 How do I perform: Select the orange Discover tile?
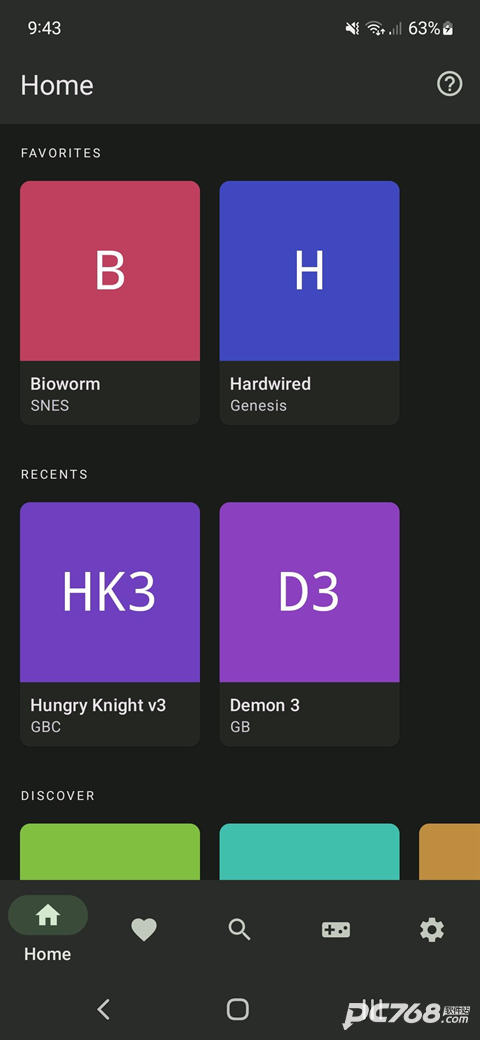450,852
